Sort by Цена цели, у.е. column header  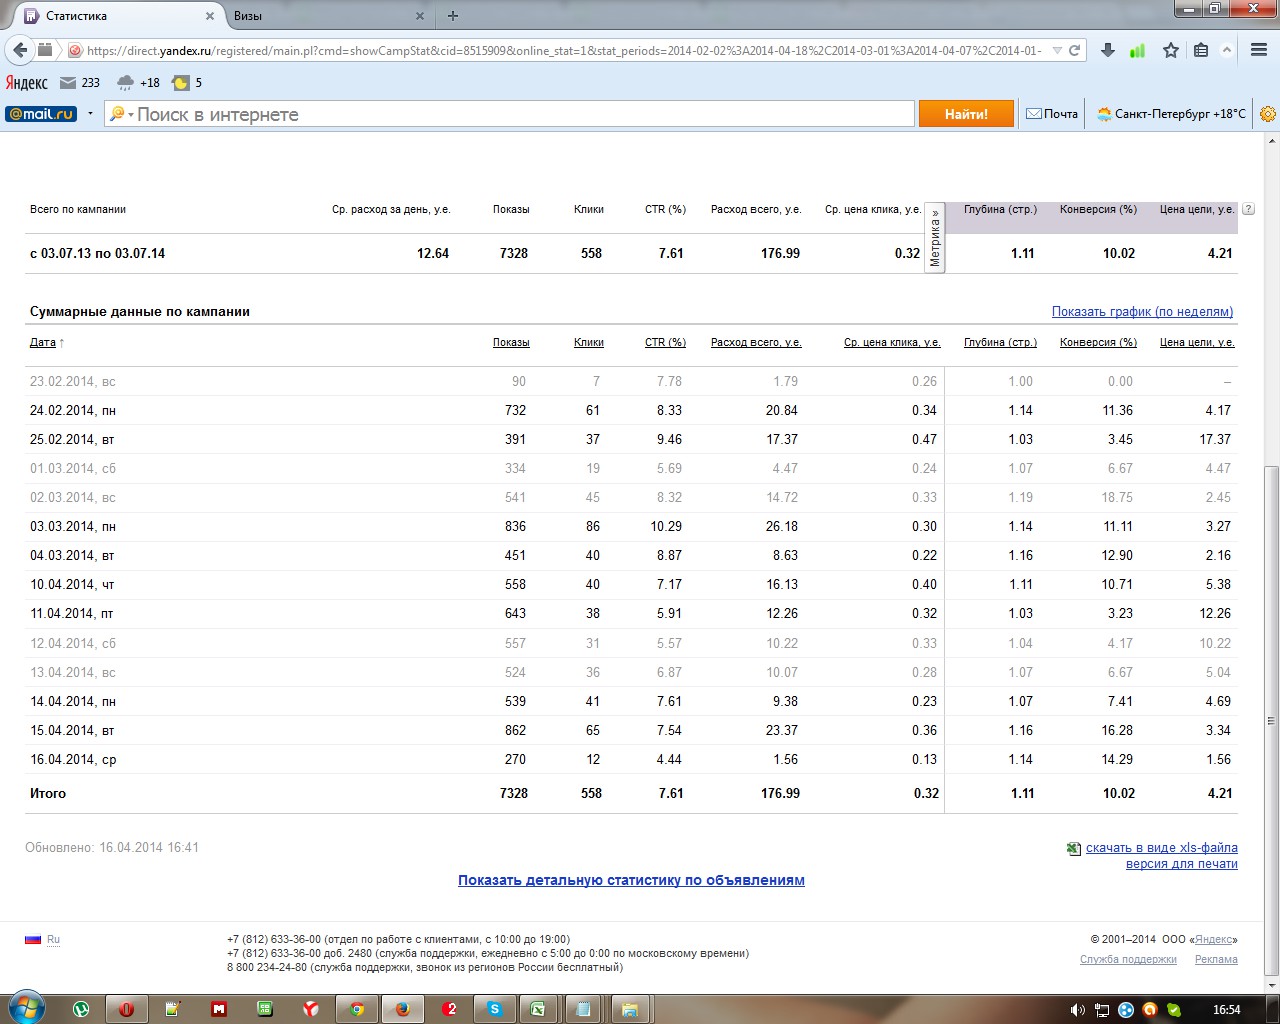pos(1197,343)
